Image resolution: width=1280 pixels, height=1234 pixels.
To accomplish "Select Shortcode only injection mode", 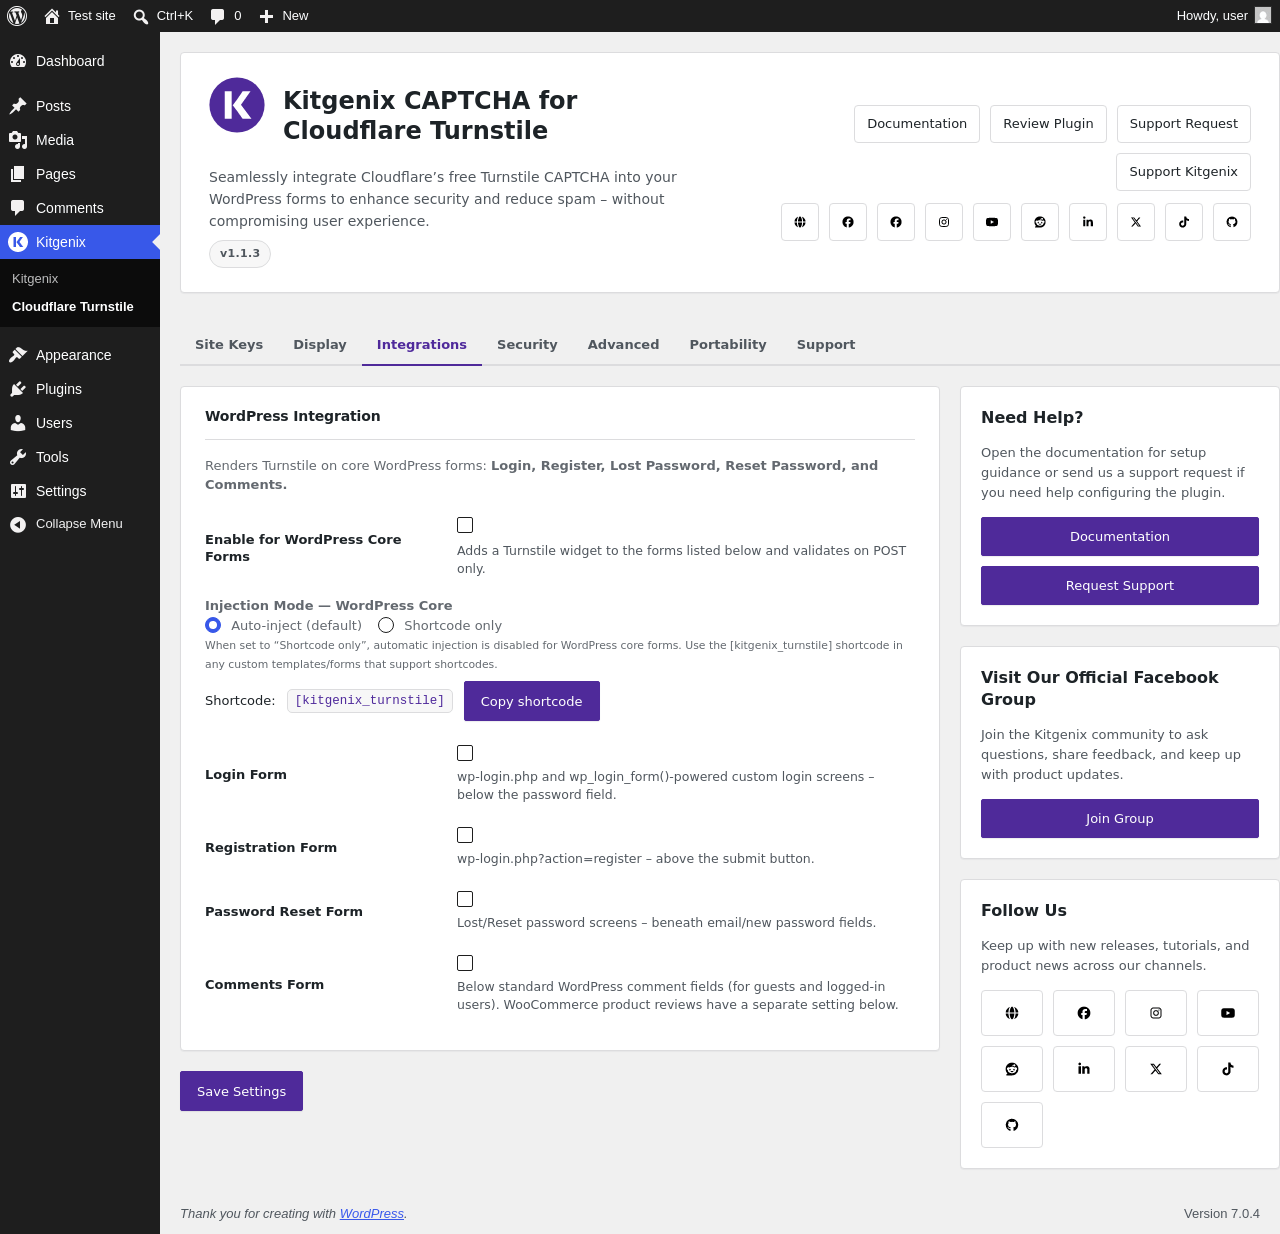I will [386, 625].
